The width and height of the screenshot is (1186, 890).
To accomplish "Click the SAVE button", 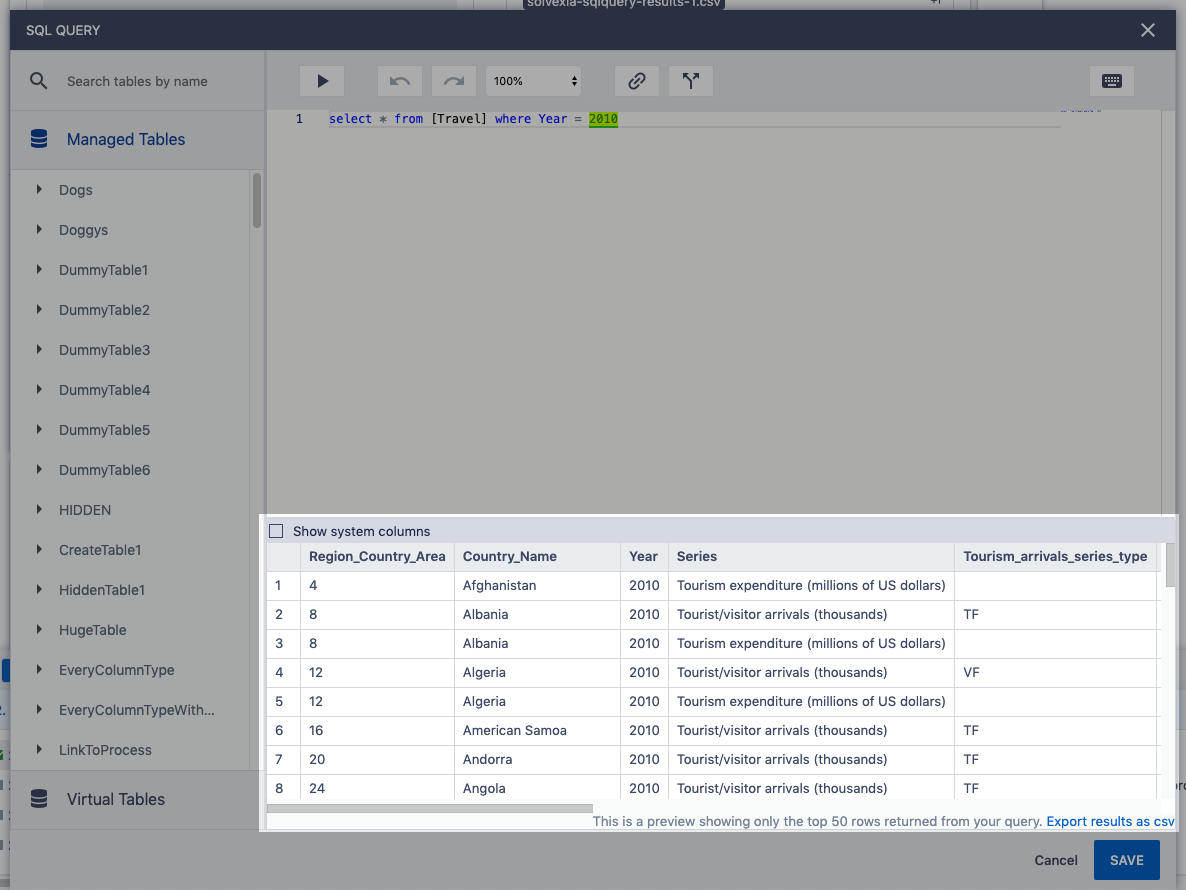I will [1126, 860].
